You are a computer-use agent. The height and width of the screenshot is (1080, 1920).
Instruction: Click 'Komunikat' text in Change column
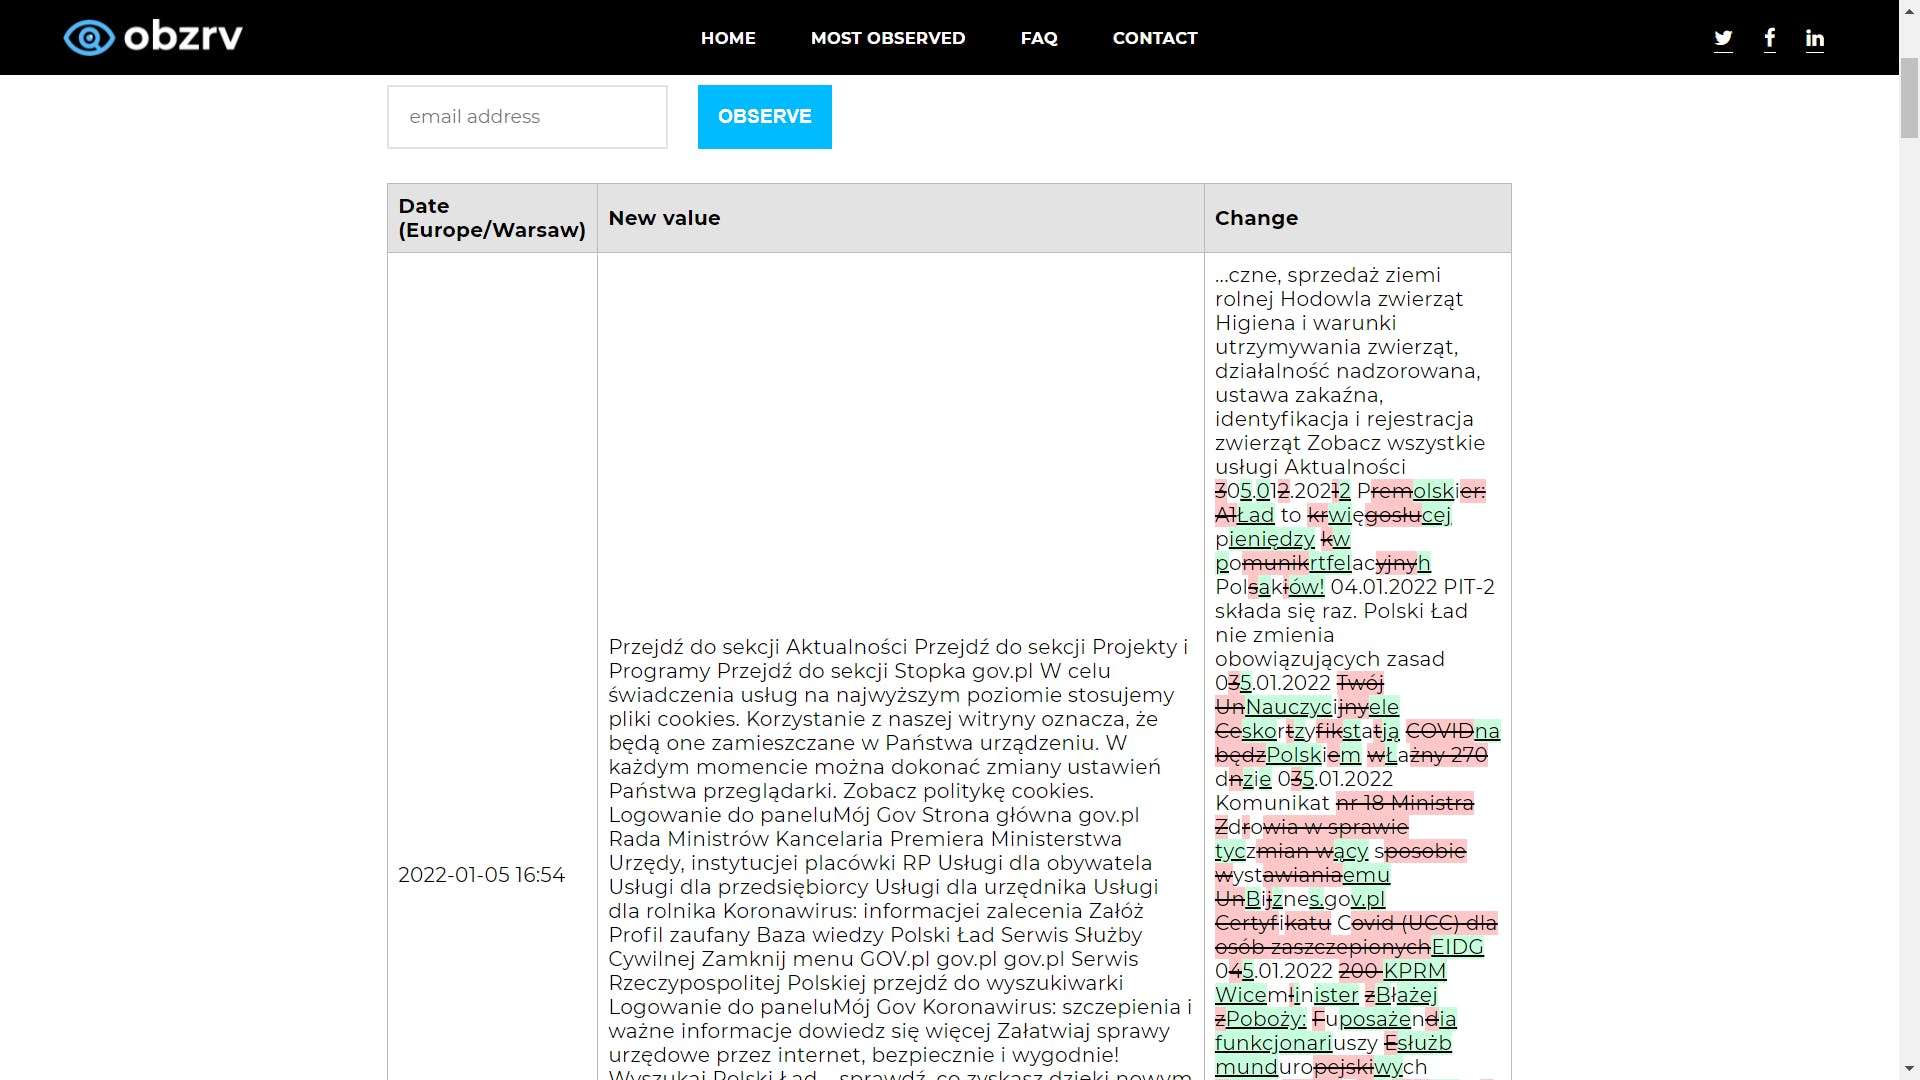click(1272, 803)
